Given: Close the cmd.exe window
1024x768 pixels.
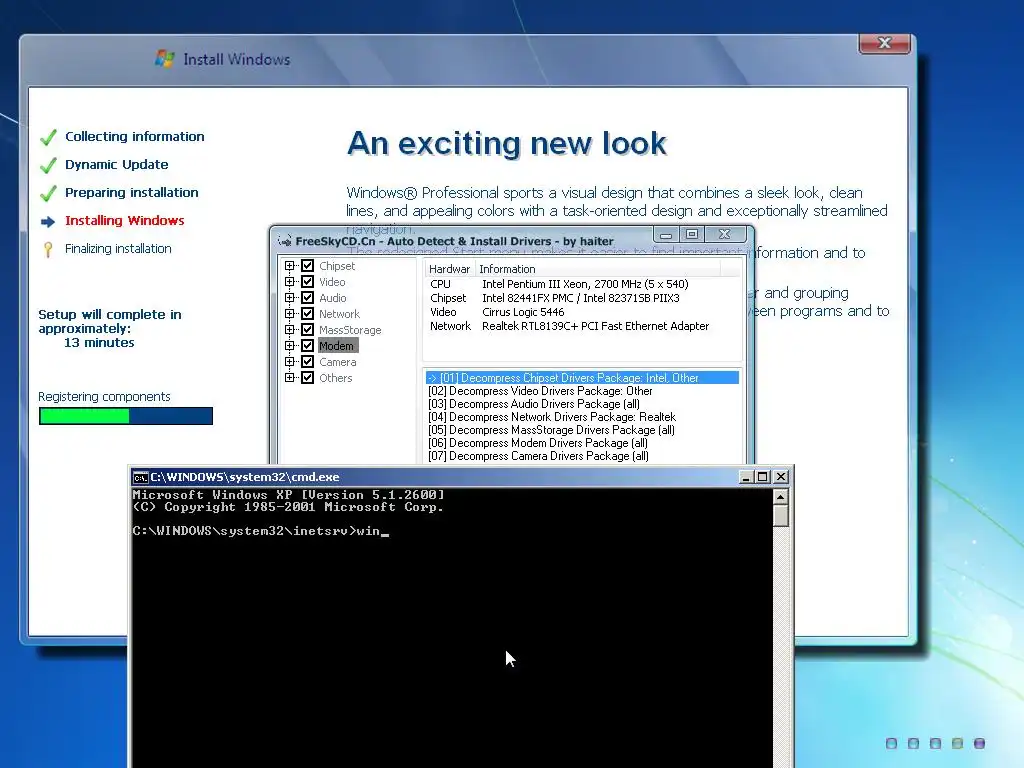Looking at the screenshot, I should (780, 477).
